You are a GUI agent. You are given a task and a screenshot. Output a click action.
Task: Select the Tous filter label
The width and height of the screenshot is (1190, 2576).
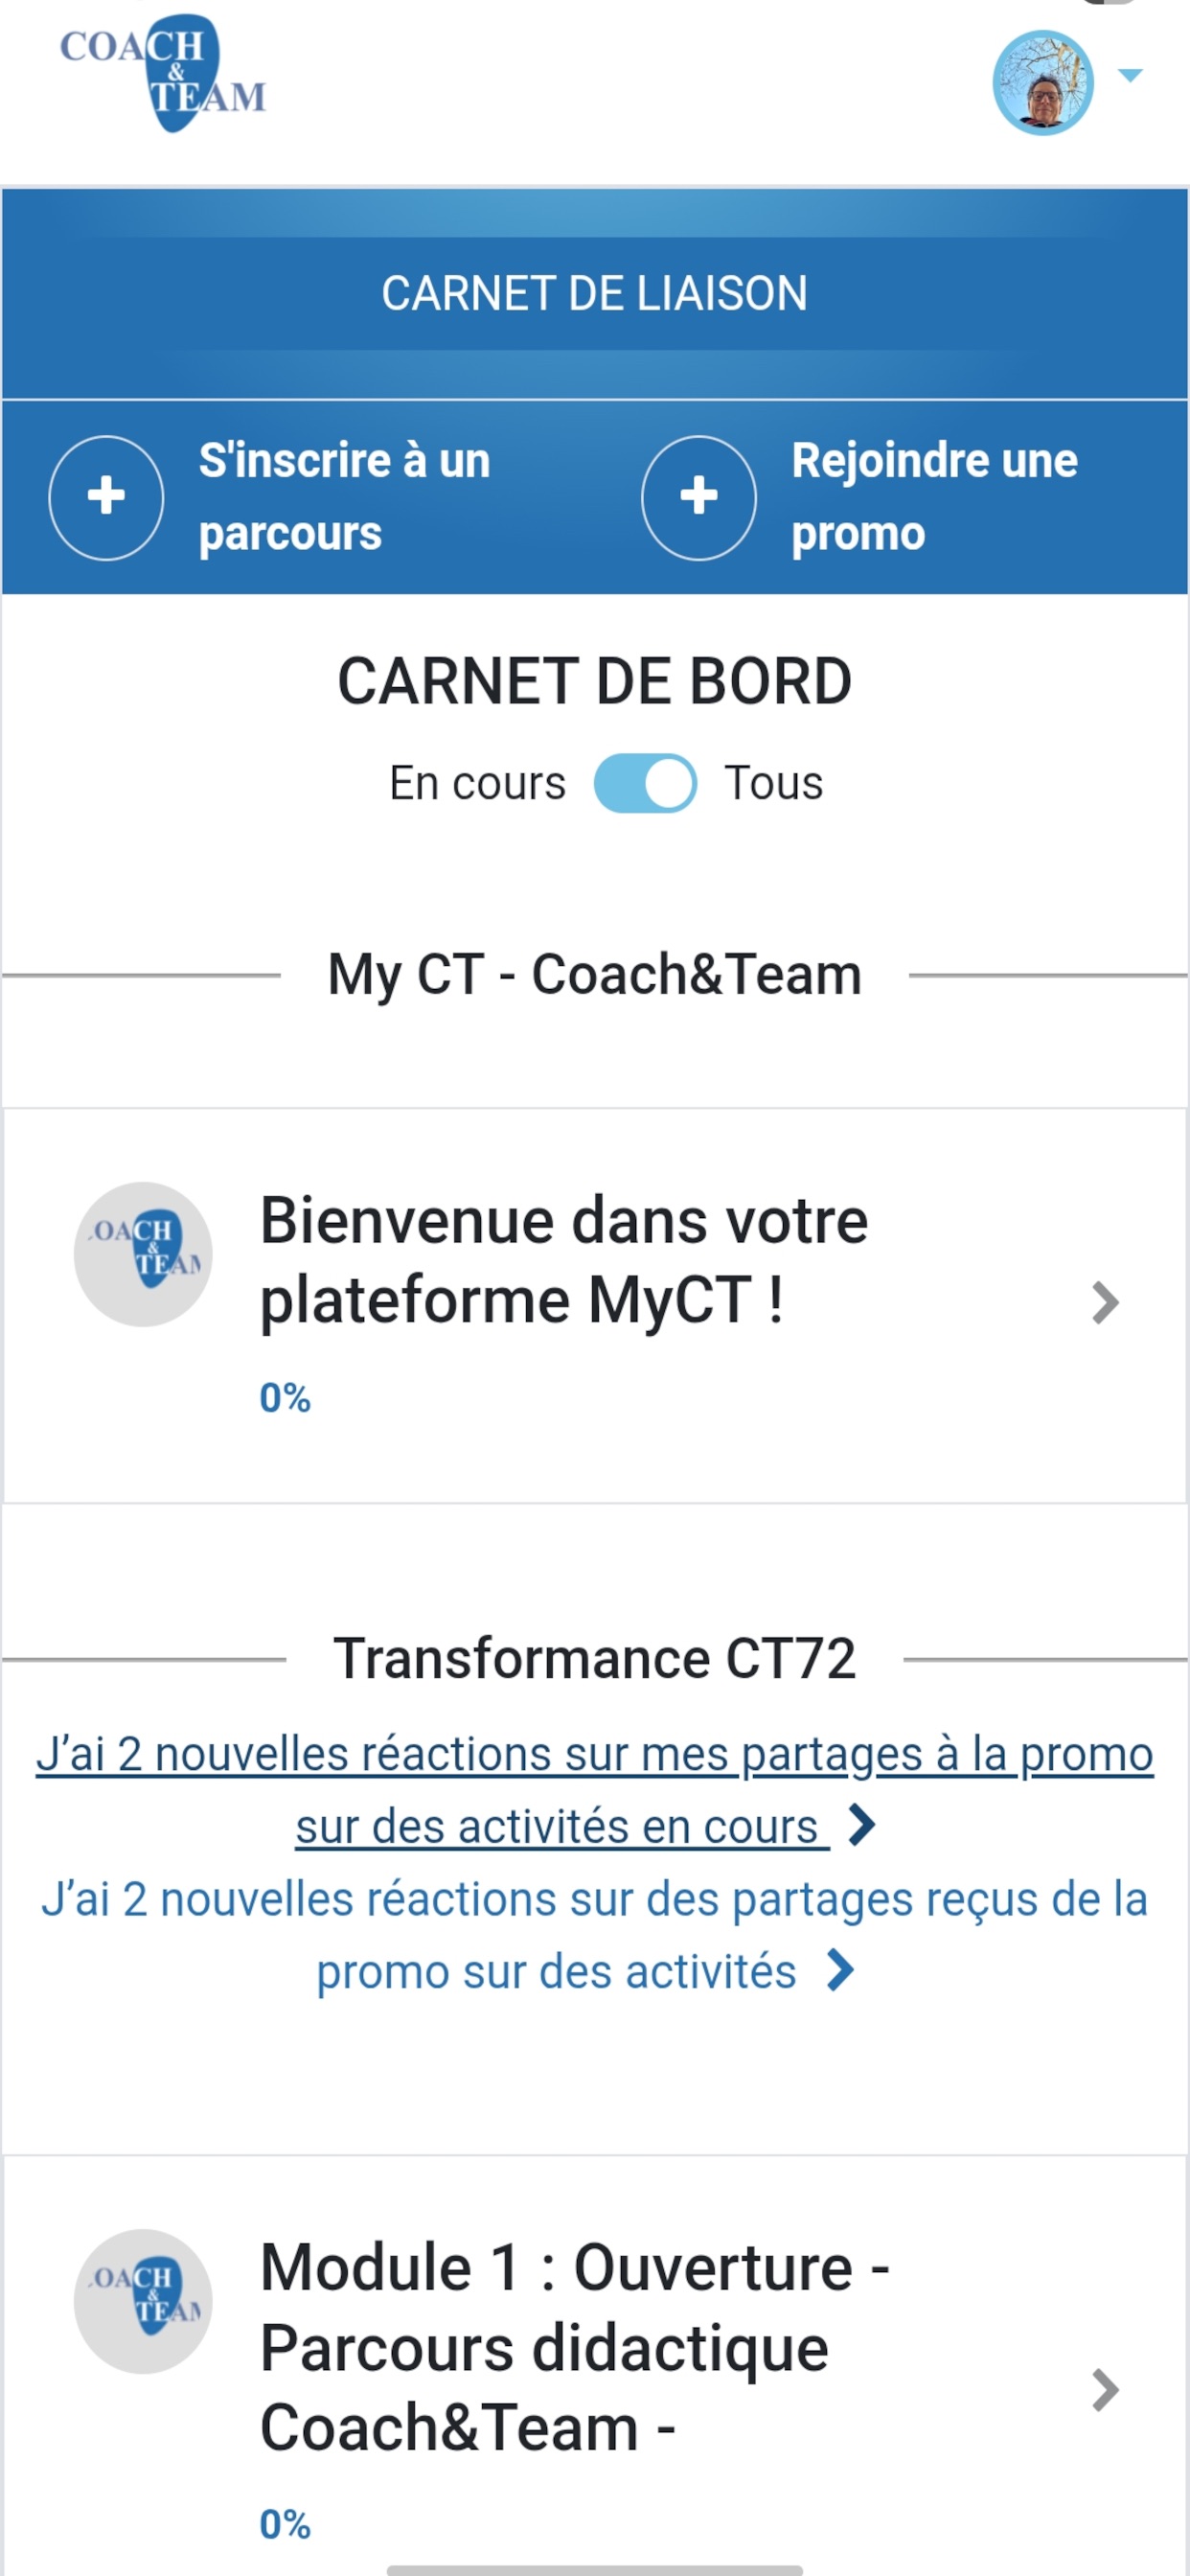(x=773, y=783)
